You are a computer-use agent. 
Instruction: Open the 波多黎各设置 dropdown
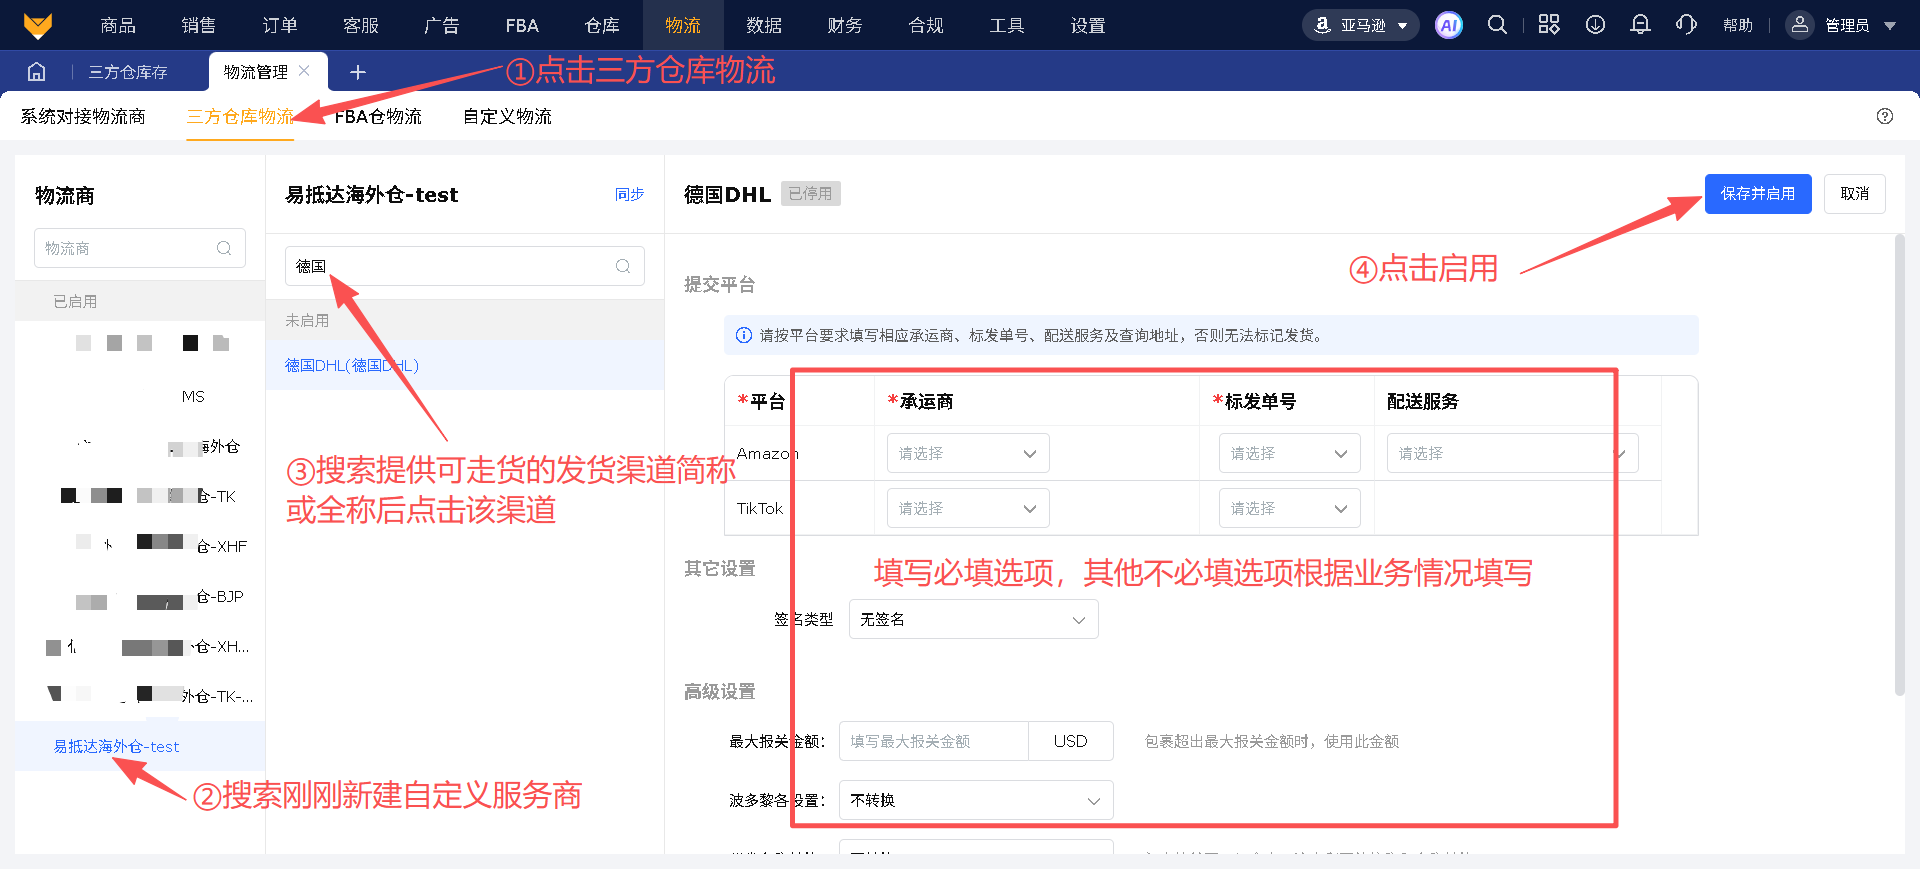pyautogui.click(x=976, y=800)
